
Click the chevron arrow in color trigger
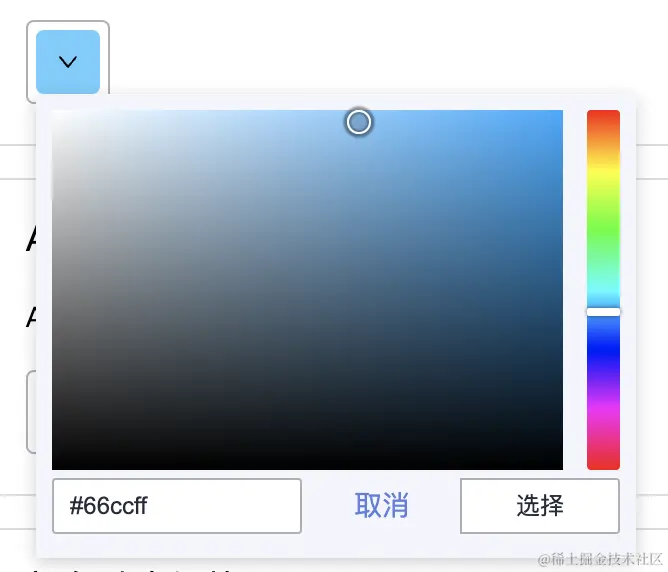(68, 62)
